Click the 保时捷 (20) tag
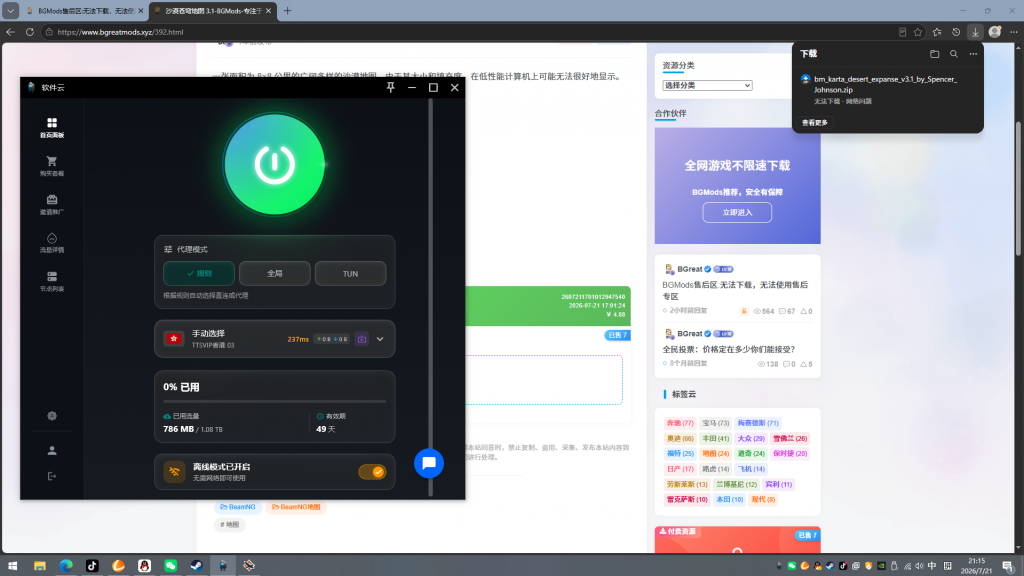1024x576 pixels. (x=790, y=453)
